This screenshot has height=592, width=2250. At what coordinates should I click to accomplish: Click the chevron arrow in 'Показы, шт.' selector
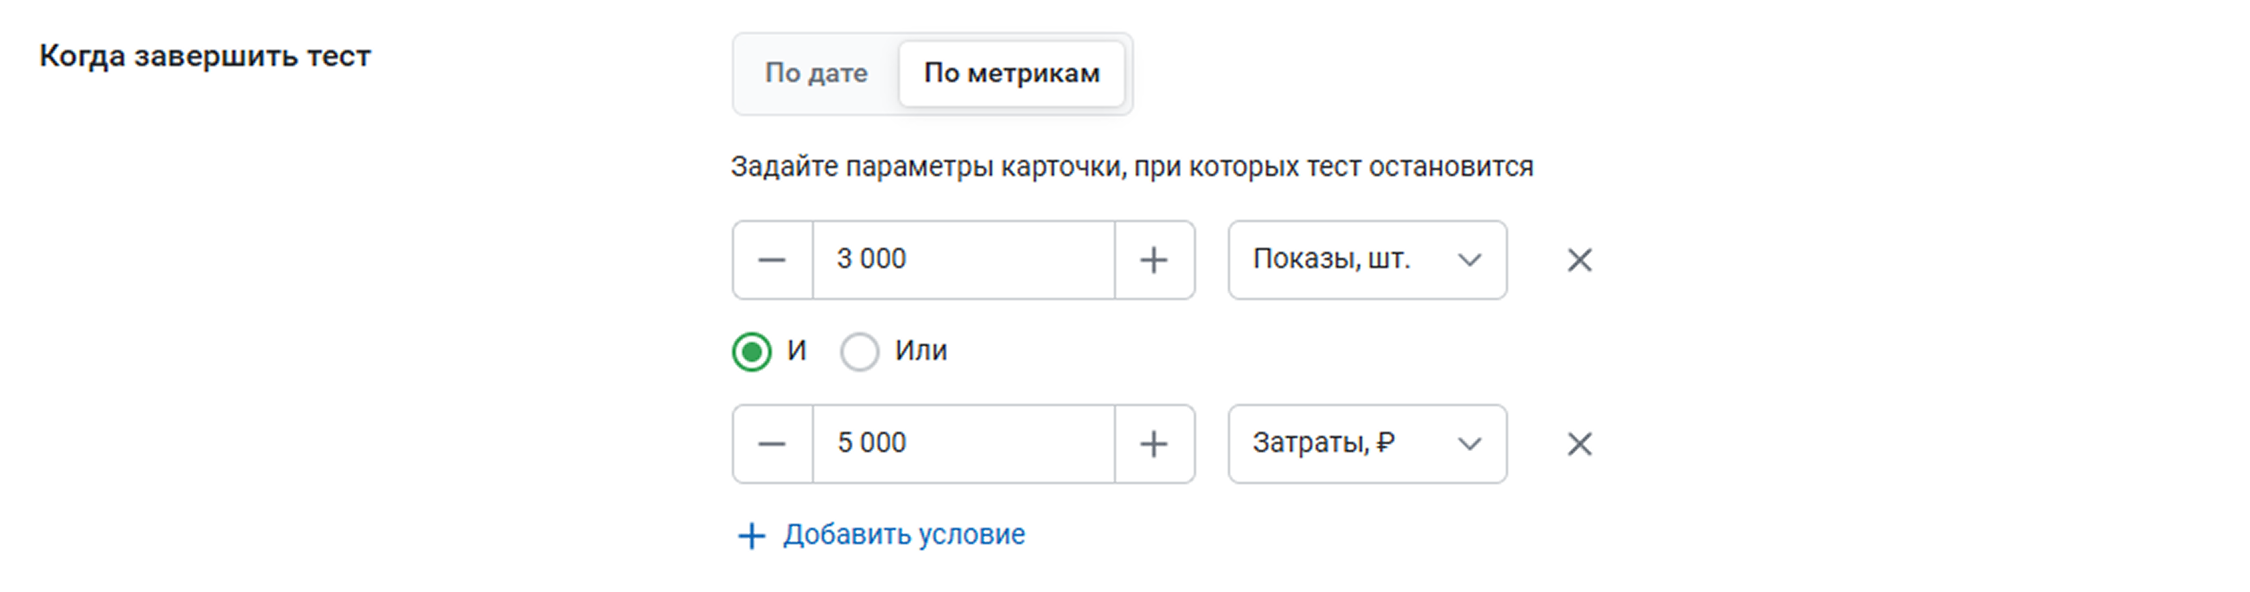pos(1469,260)
